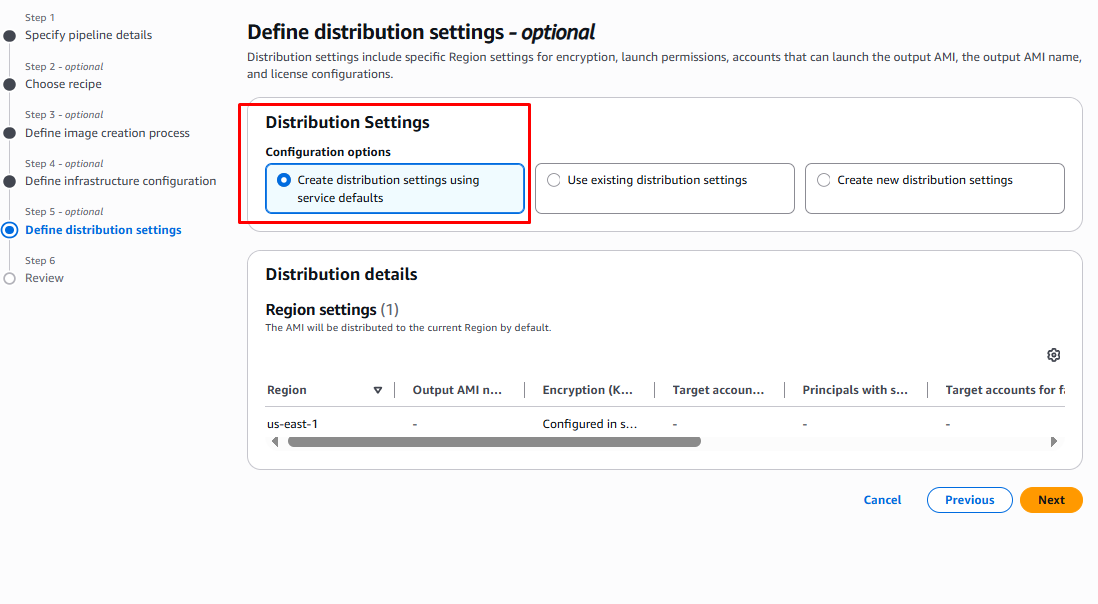1098x604 pixels.
Task: Sort the table by Region column arrow
Action: click(377, 390)
